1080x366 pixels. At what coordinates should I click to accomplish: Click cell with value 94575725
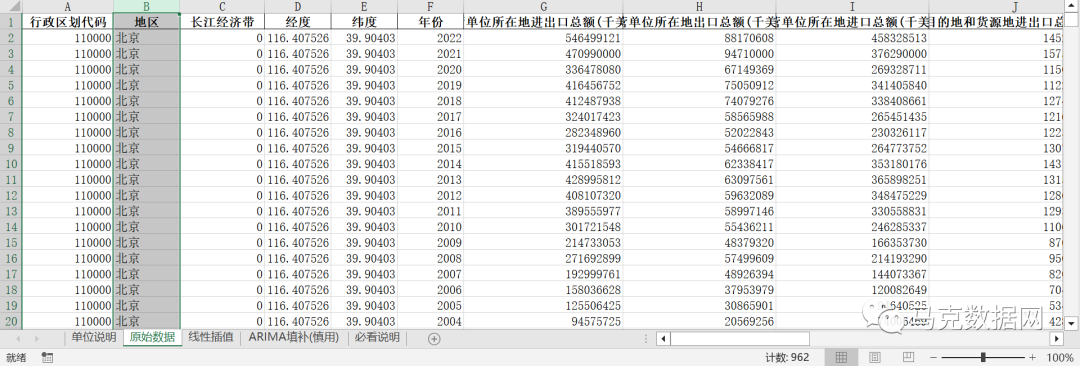(x=543, y=321)
